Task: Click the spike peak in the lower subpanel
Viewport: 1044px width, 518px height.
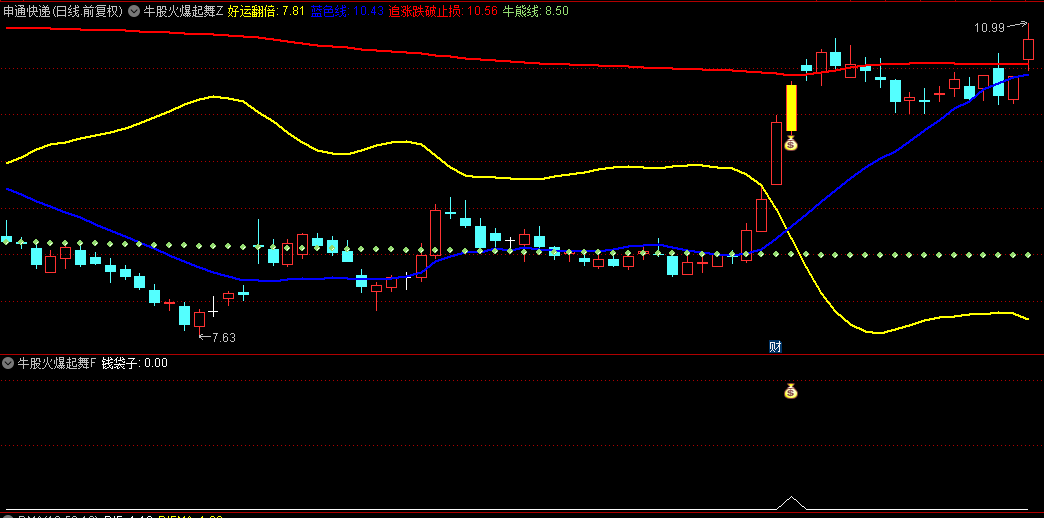Action: coord(791,497)
